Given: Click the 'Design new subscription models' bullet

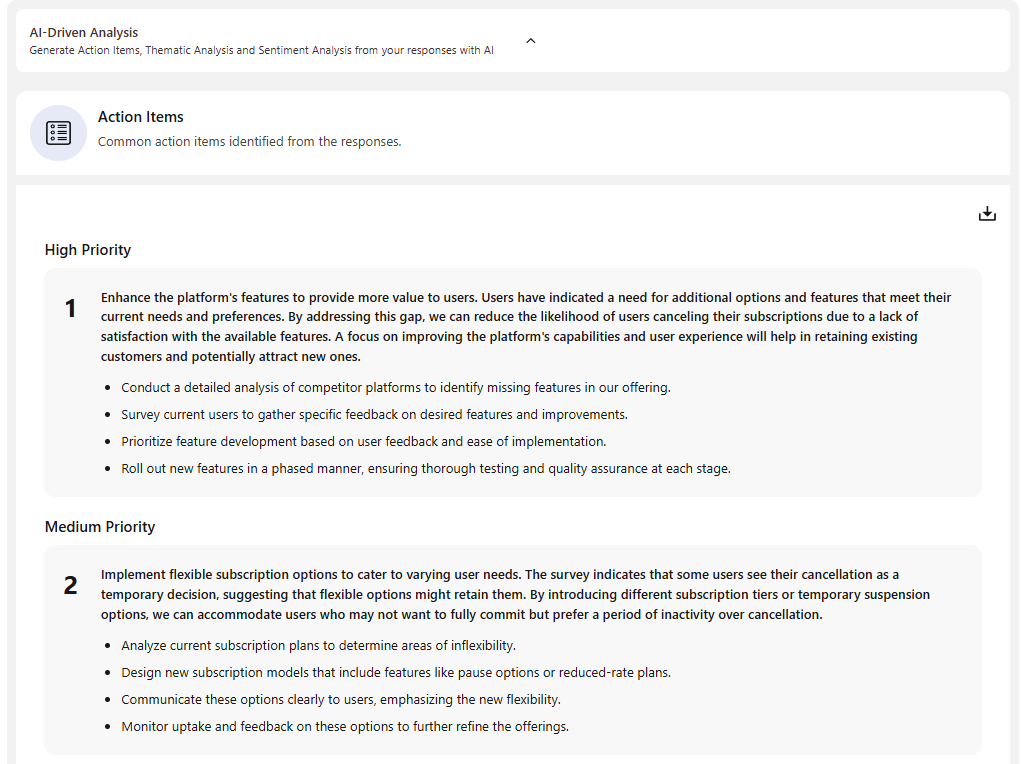Looking at the screenshot, I should pyautogui.click(x=396, y=672).
